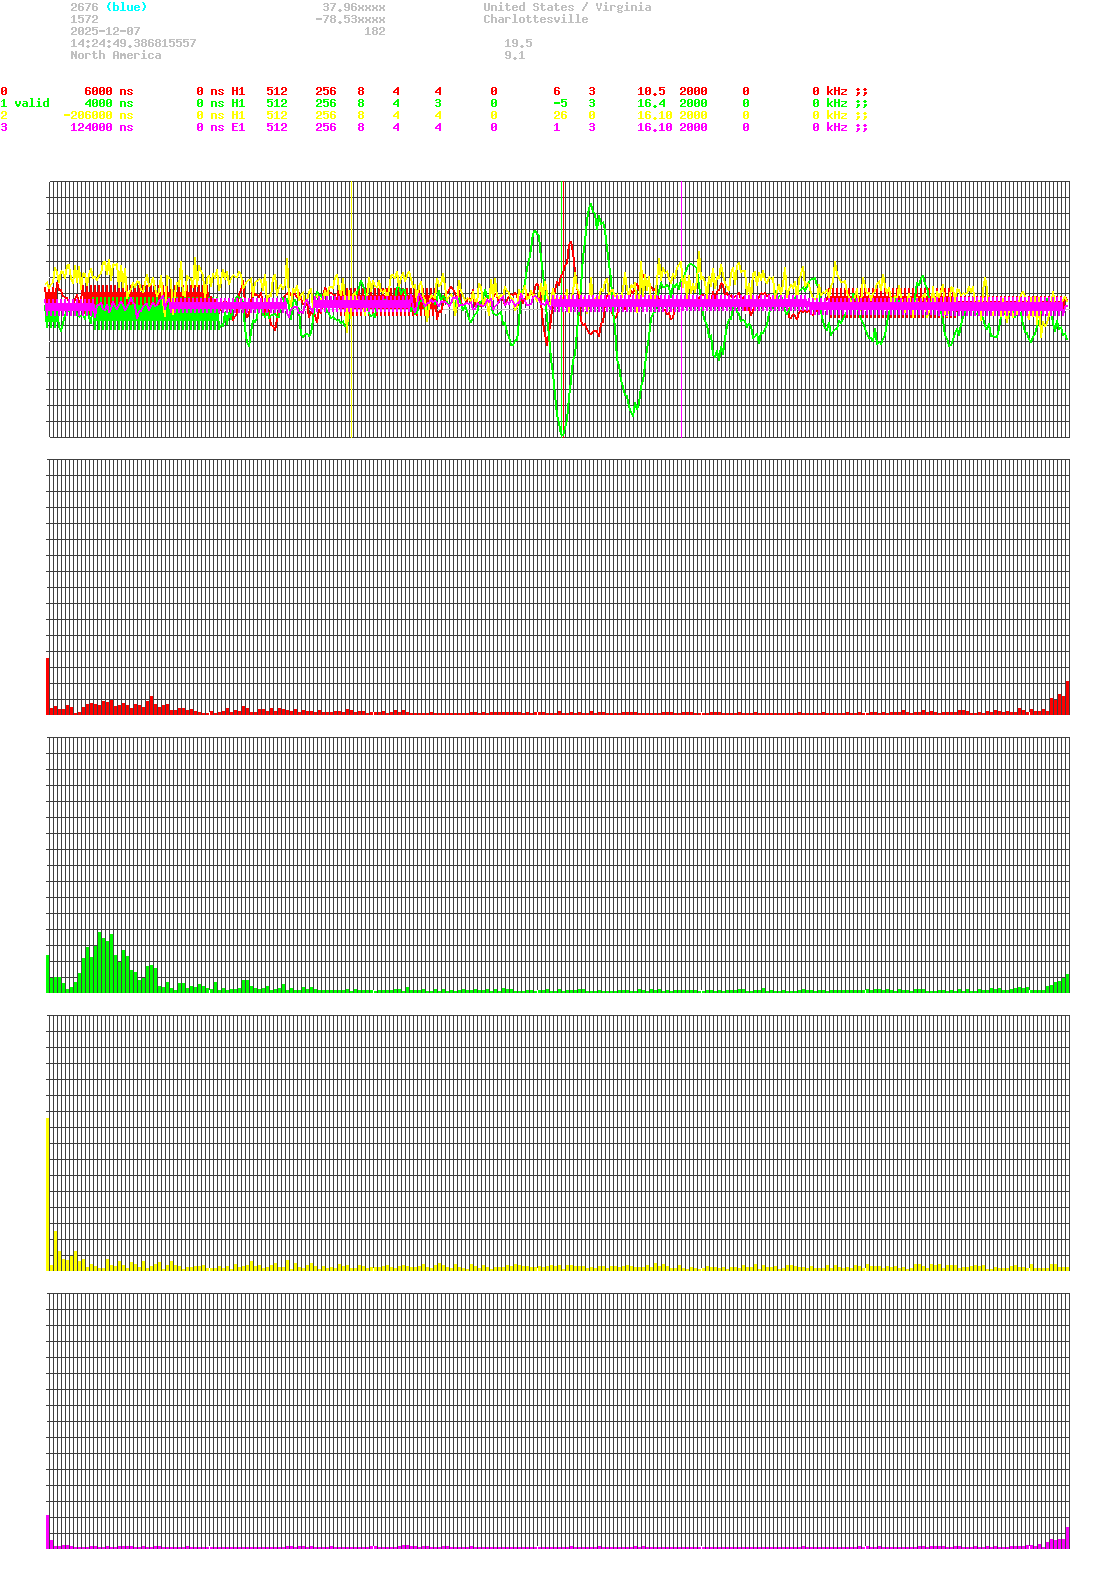
Task: Click the longitude -78.53xxxx
Action: pyautogui.click(x=350, y=19)
